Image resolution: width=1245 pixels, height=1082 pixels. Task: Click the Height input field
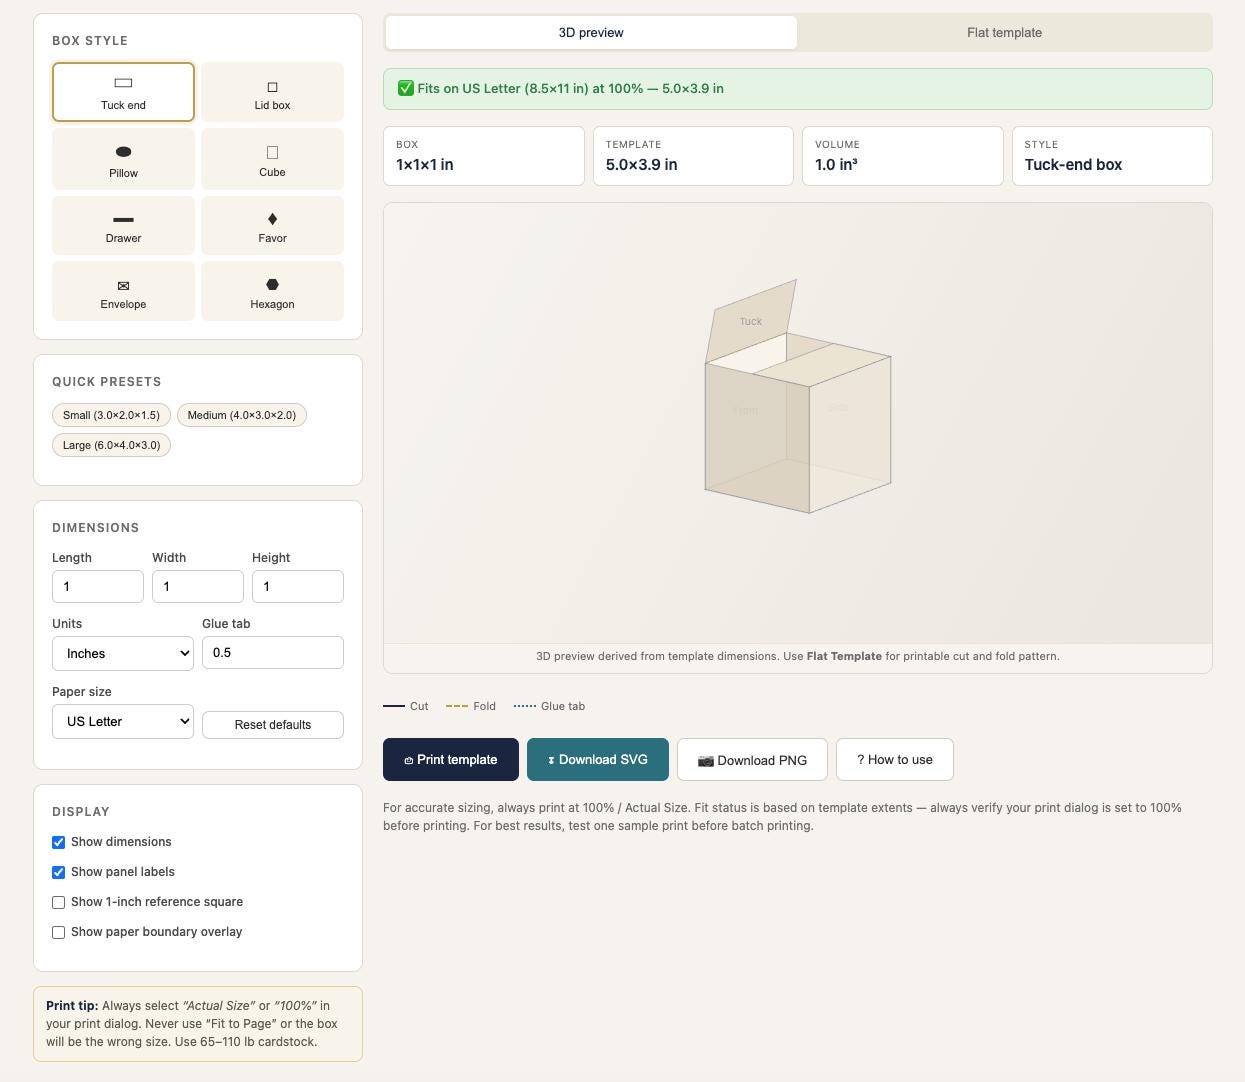point(298,587)
